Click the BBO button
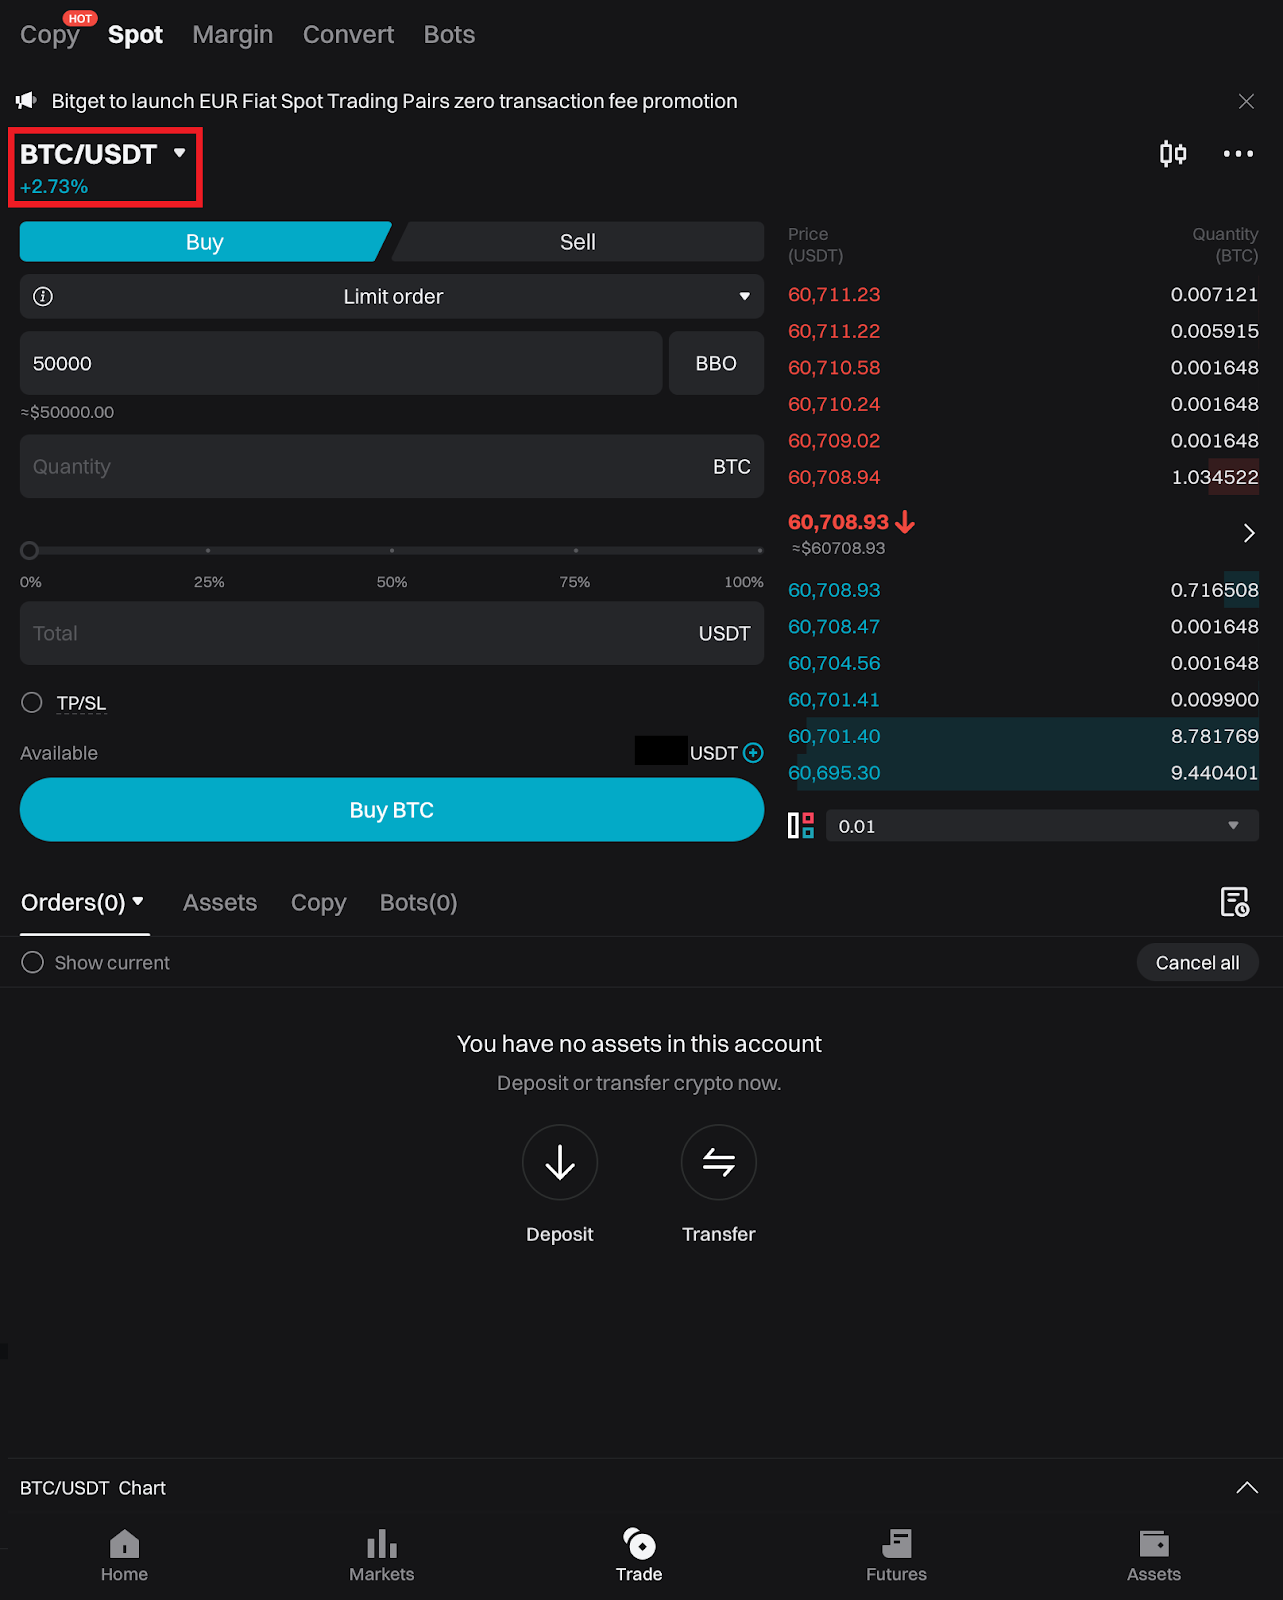 pos(716,363)
